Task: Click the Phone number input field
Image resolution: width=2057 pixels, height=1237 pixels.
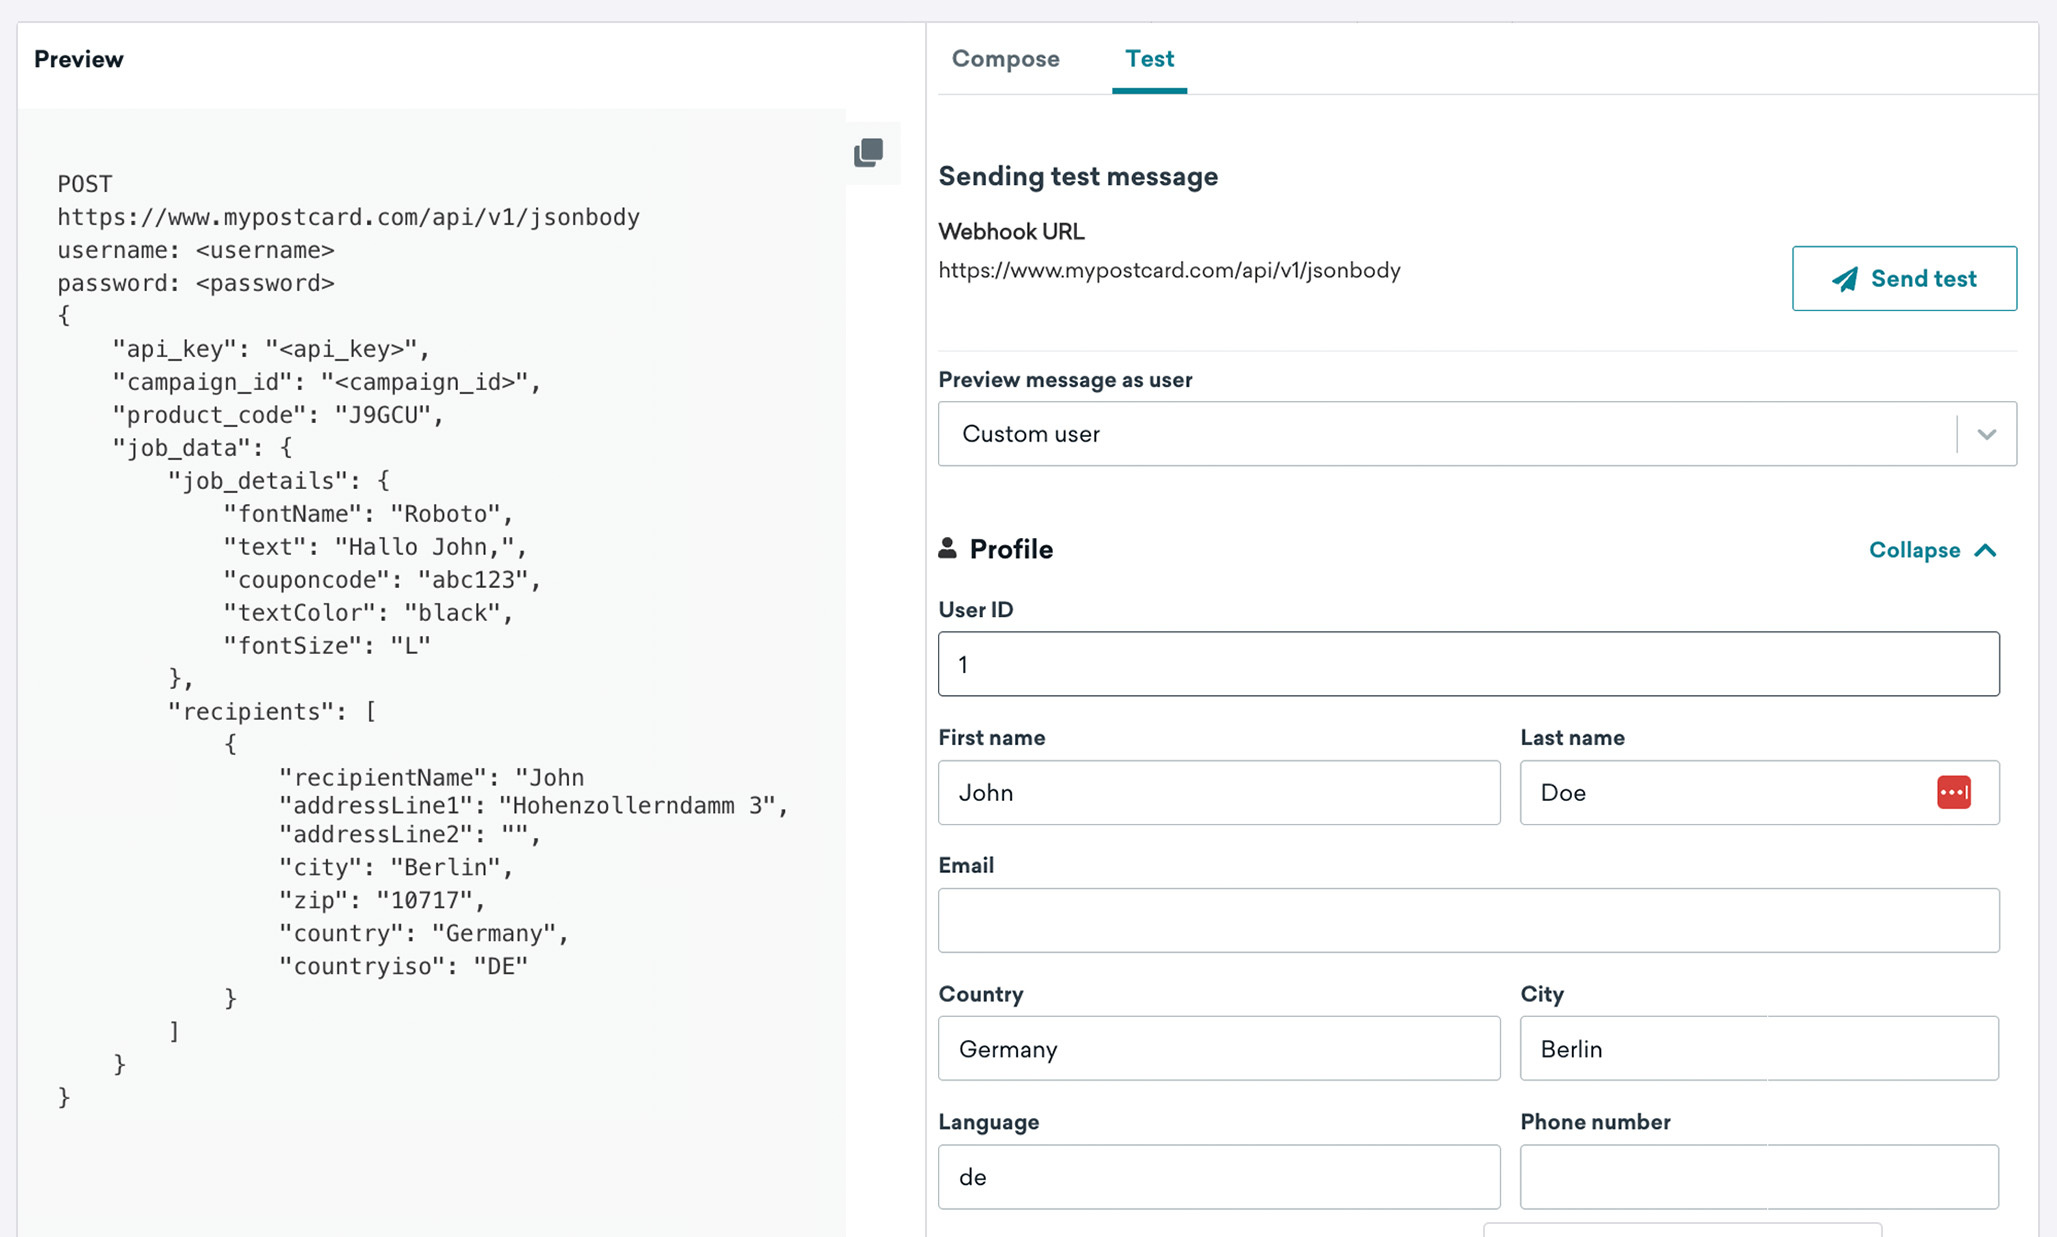Action: click(x=1759, y=1175)
